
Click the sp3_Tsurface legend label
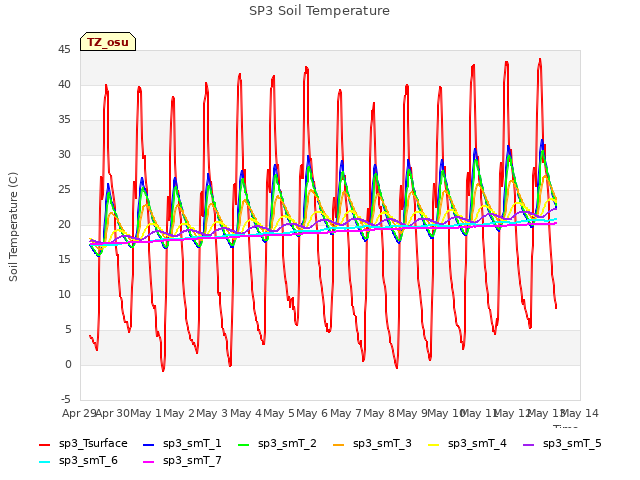[x=93, y=443]
